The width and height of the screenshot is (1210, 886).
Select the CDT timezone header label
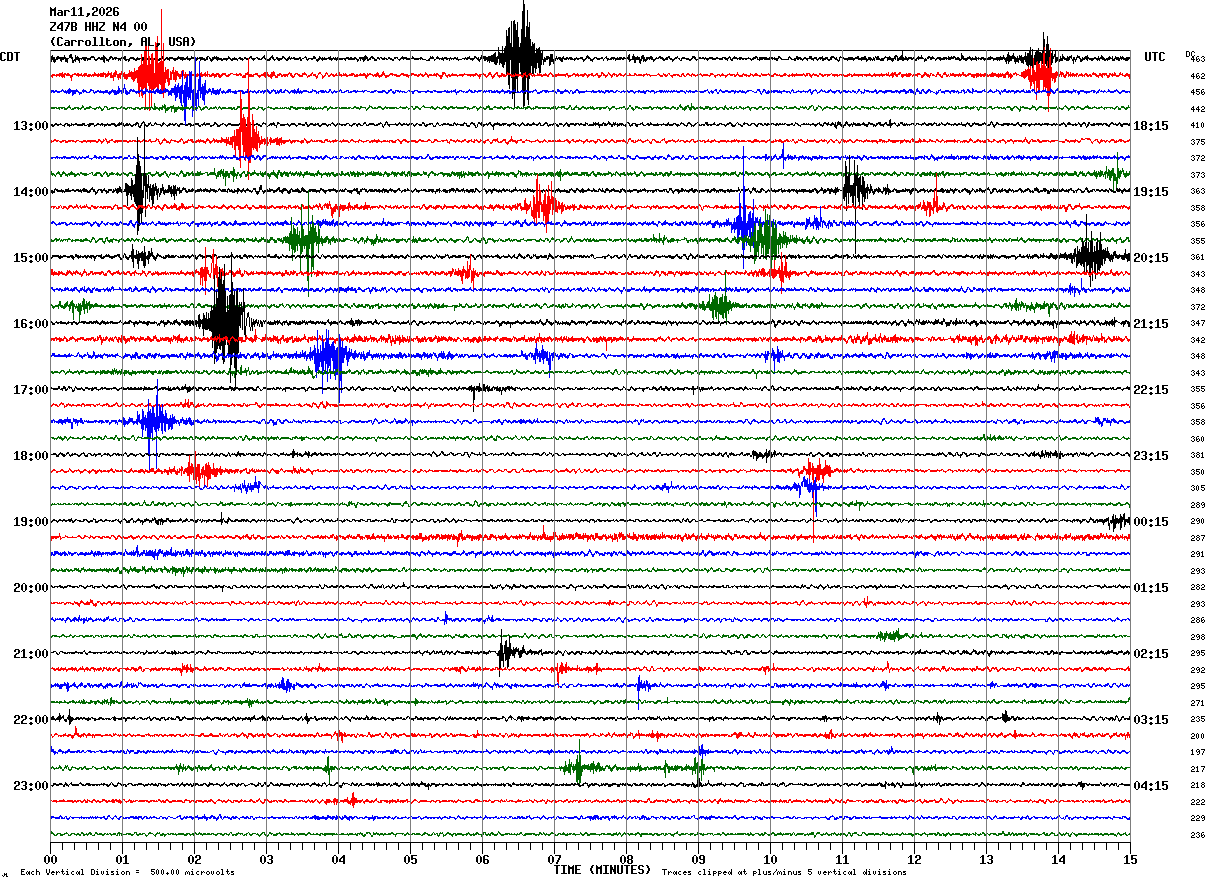10,57
